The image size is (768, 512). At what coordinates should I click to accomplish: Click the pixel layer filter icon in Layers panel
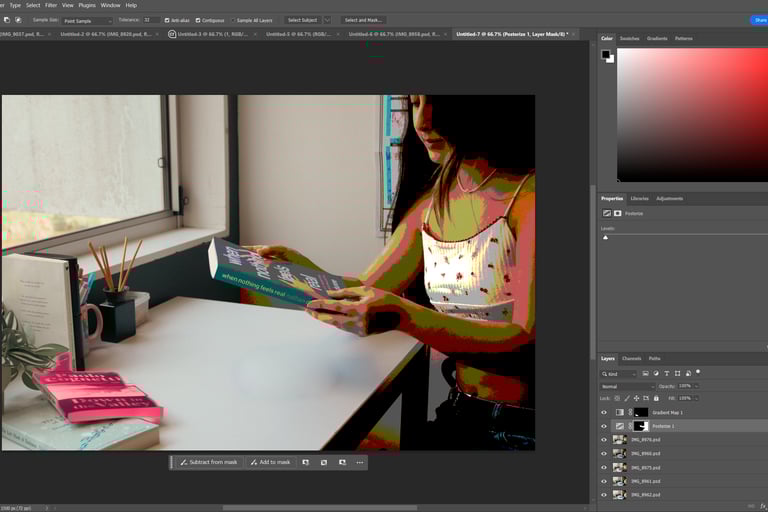646,373
